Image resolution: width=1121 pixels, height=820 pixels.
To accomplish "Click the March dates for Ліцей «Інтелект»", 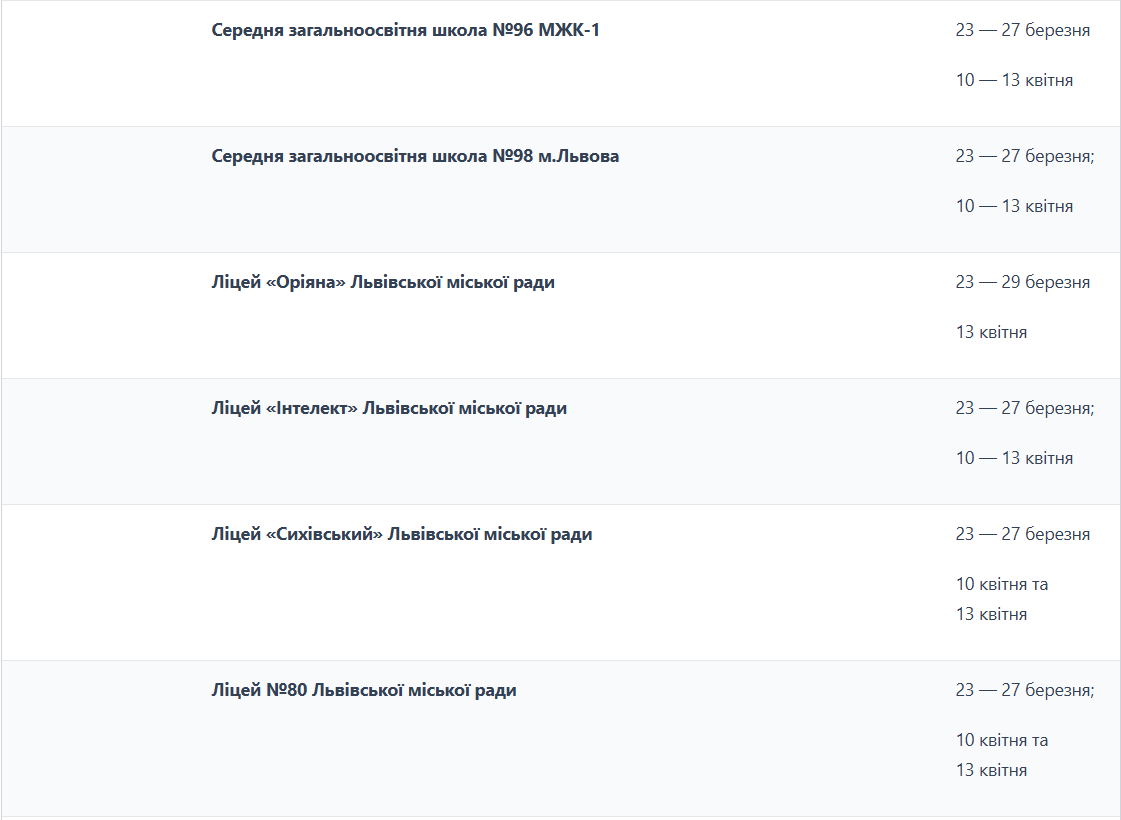I will pyautogui.click(x=1024, y=408).
